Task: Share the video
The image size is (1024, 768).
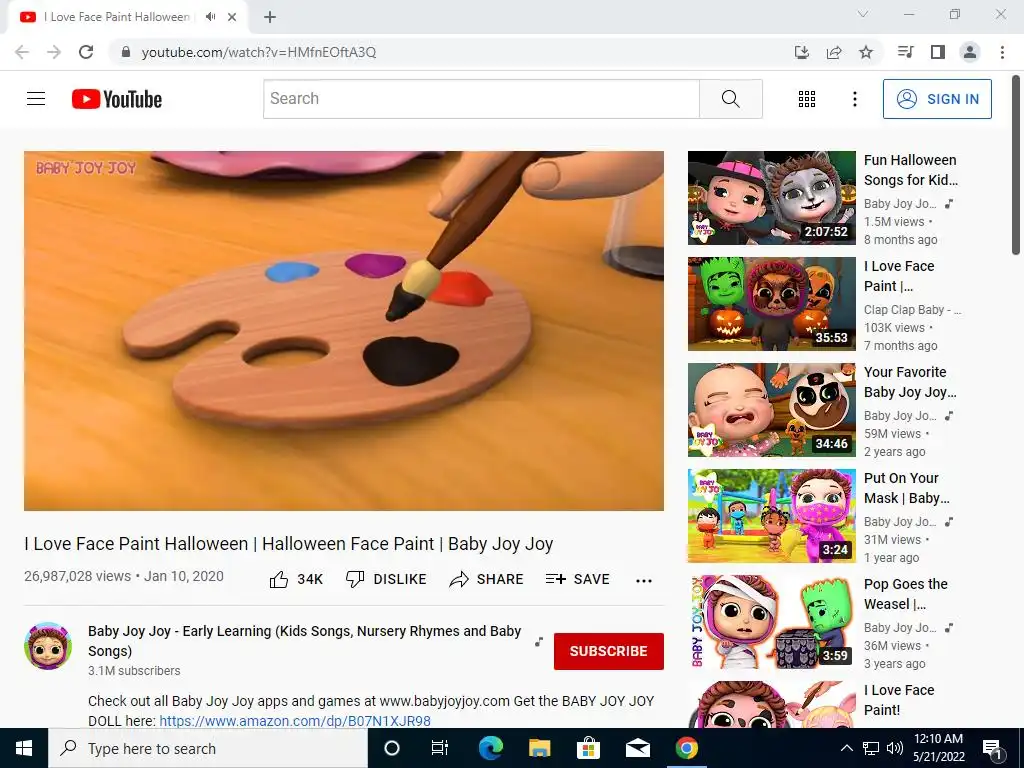Action: click(x=487, y=579)
